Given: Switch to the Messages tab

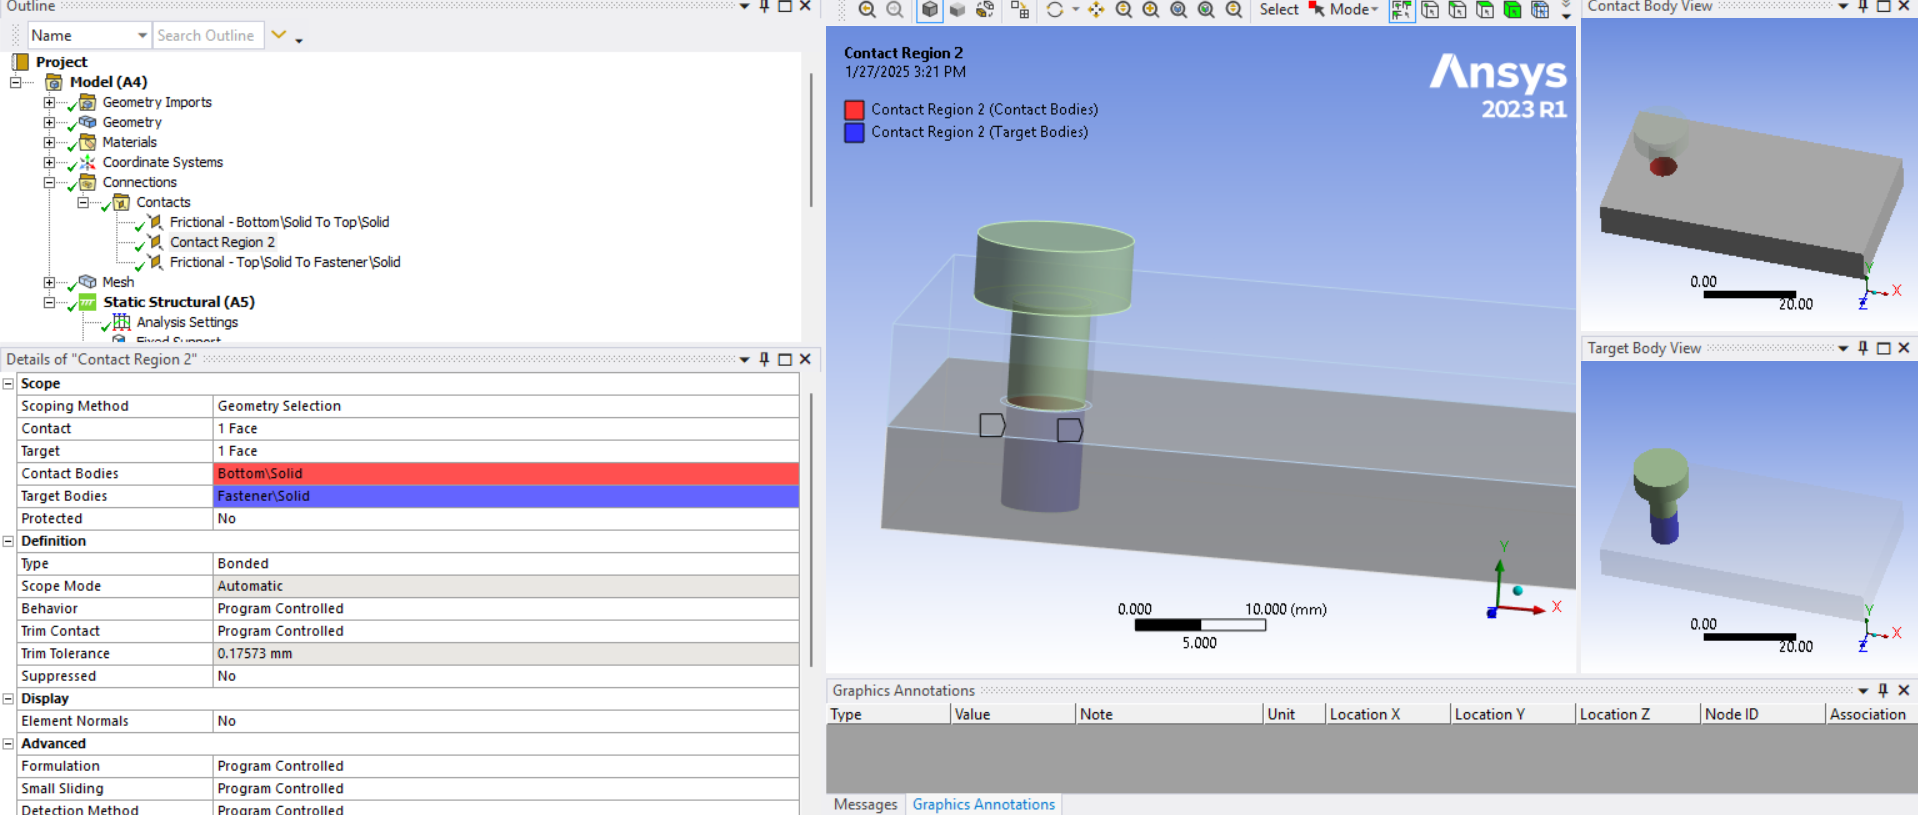Looking at the screenshot, I should point(865,804).
